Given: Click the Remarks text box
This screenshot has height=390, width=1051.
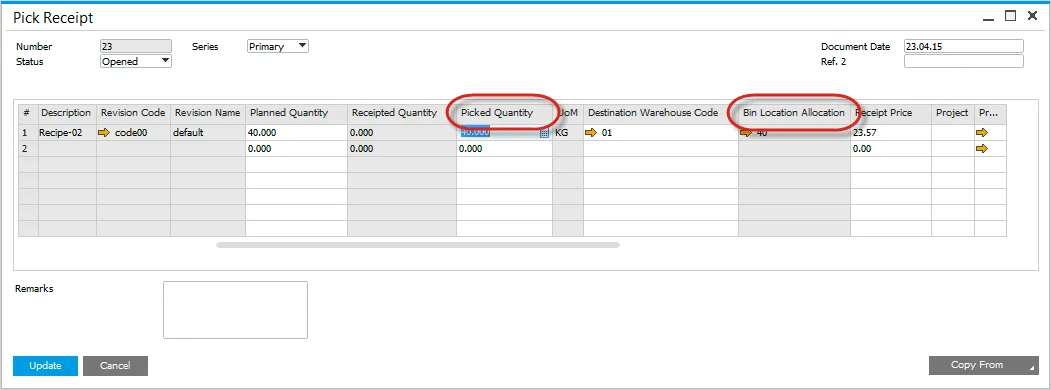Looking at the screenshot, I should (x=235, y=310).
